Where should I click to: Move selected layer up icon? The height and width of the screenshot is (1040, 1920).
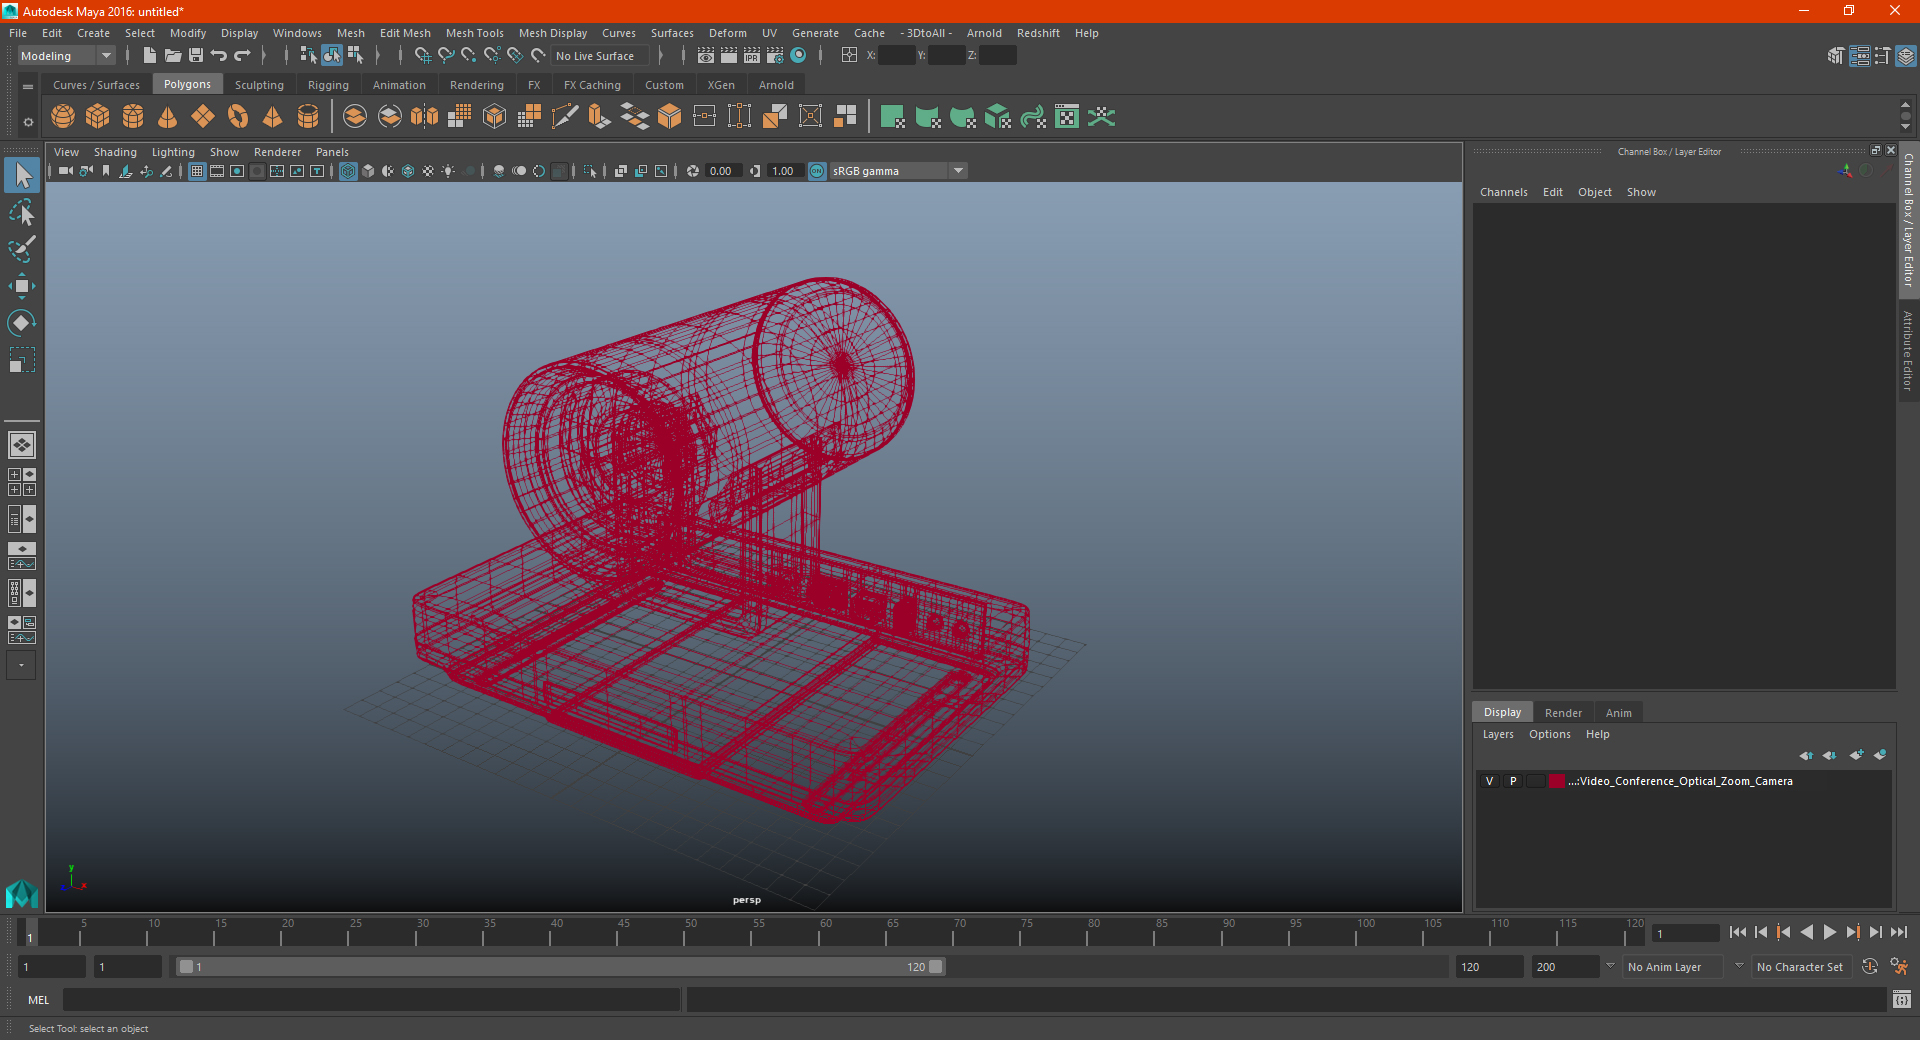[x=1806, y=755]
